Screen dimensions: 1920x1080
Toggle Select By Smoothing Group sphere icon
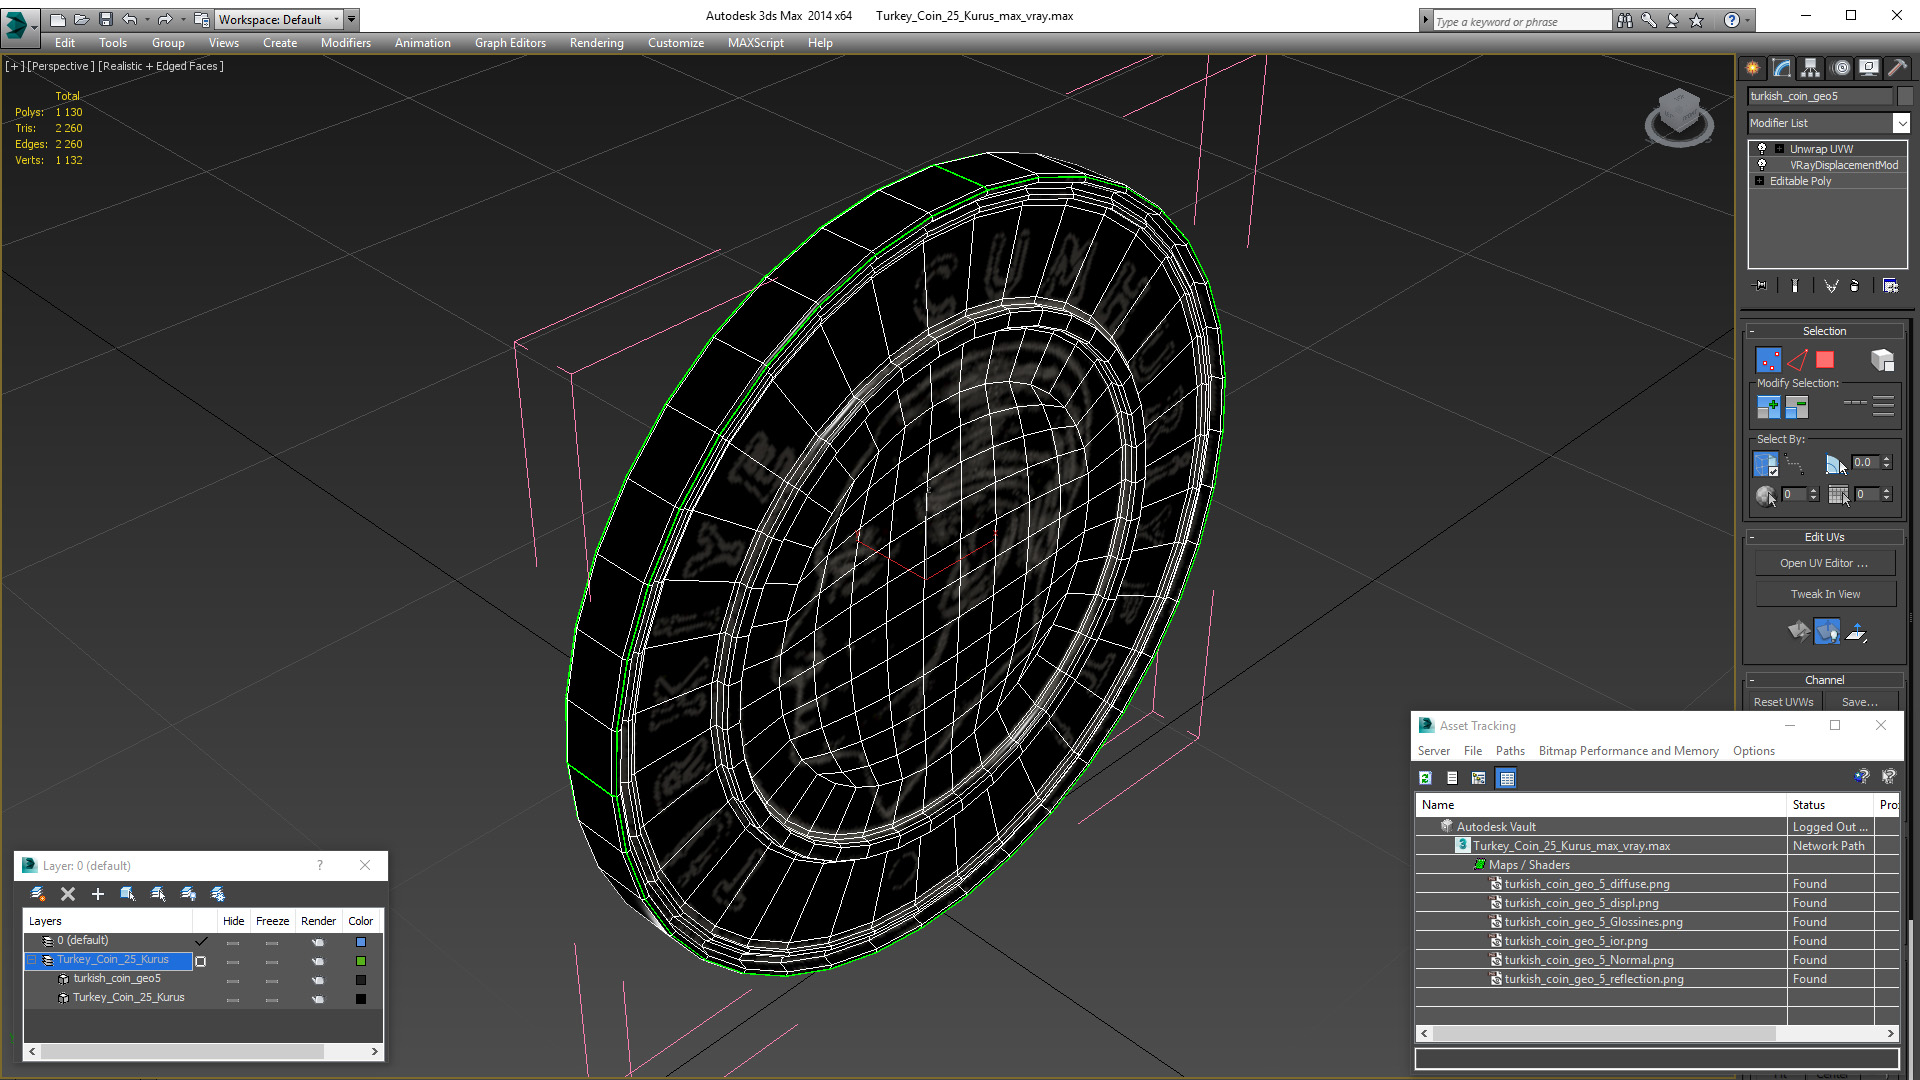click(x=1766, y=495)
